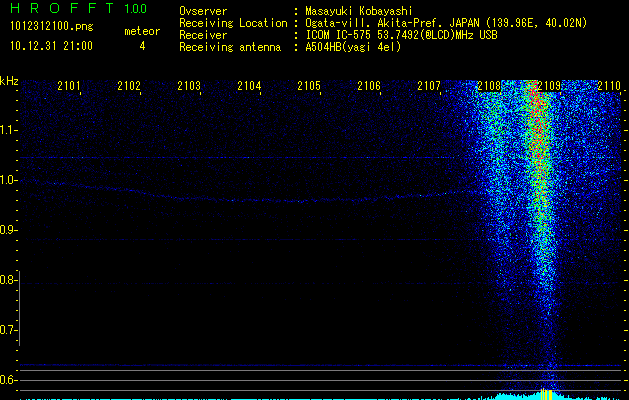Click the 2103 time marker
This screenshot has width=629, height=400.
coord(189,85)
